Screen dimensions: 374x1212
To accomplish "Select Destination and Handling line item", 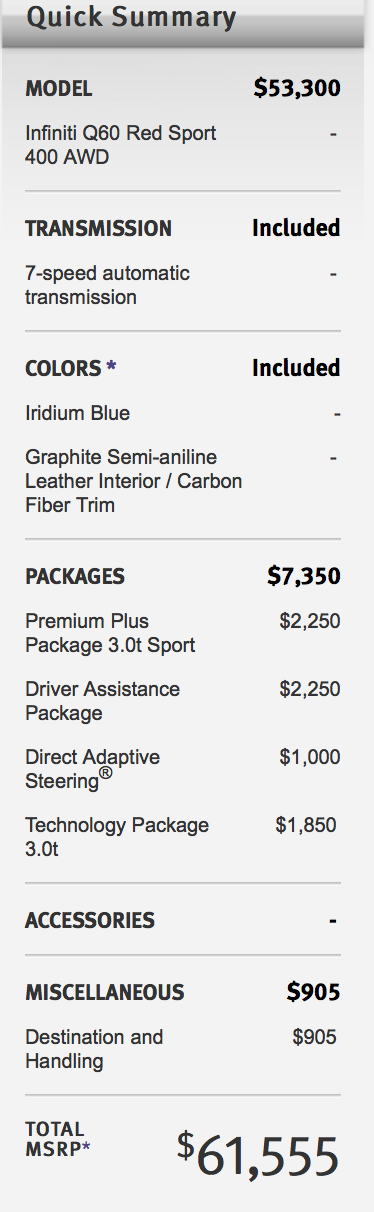I will pyautogui.click(x=94, y=1049).
